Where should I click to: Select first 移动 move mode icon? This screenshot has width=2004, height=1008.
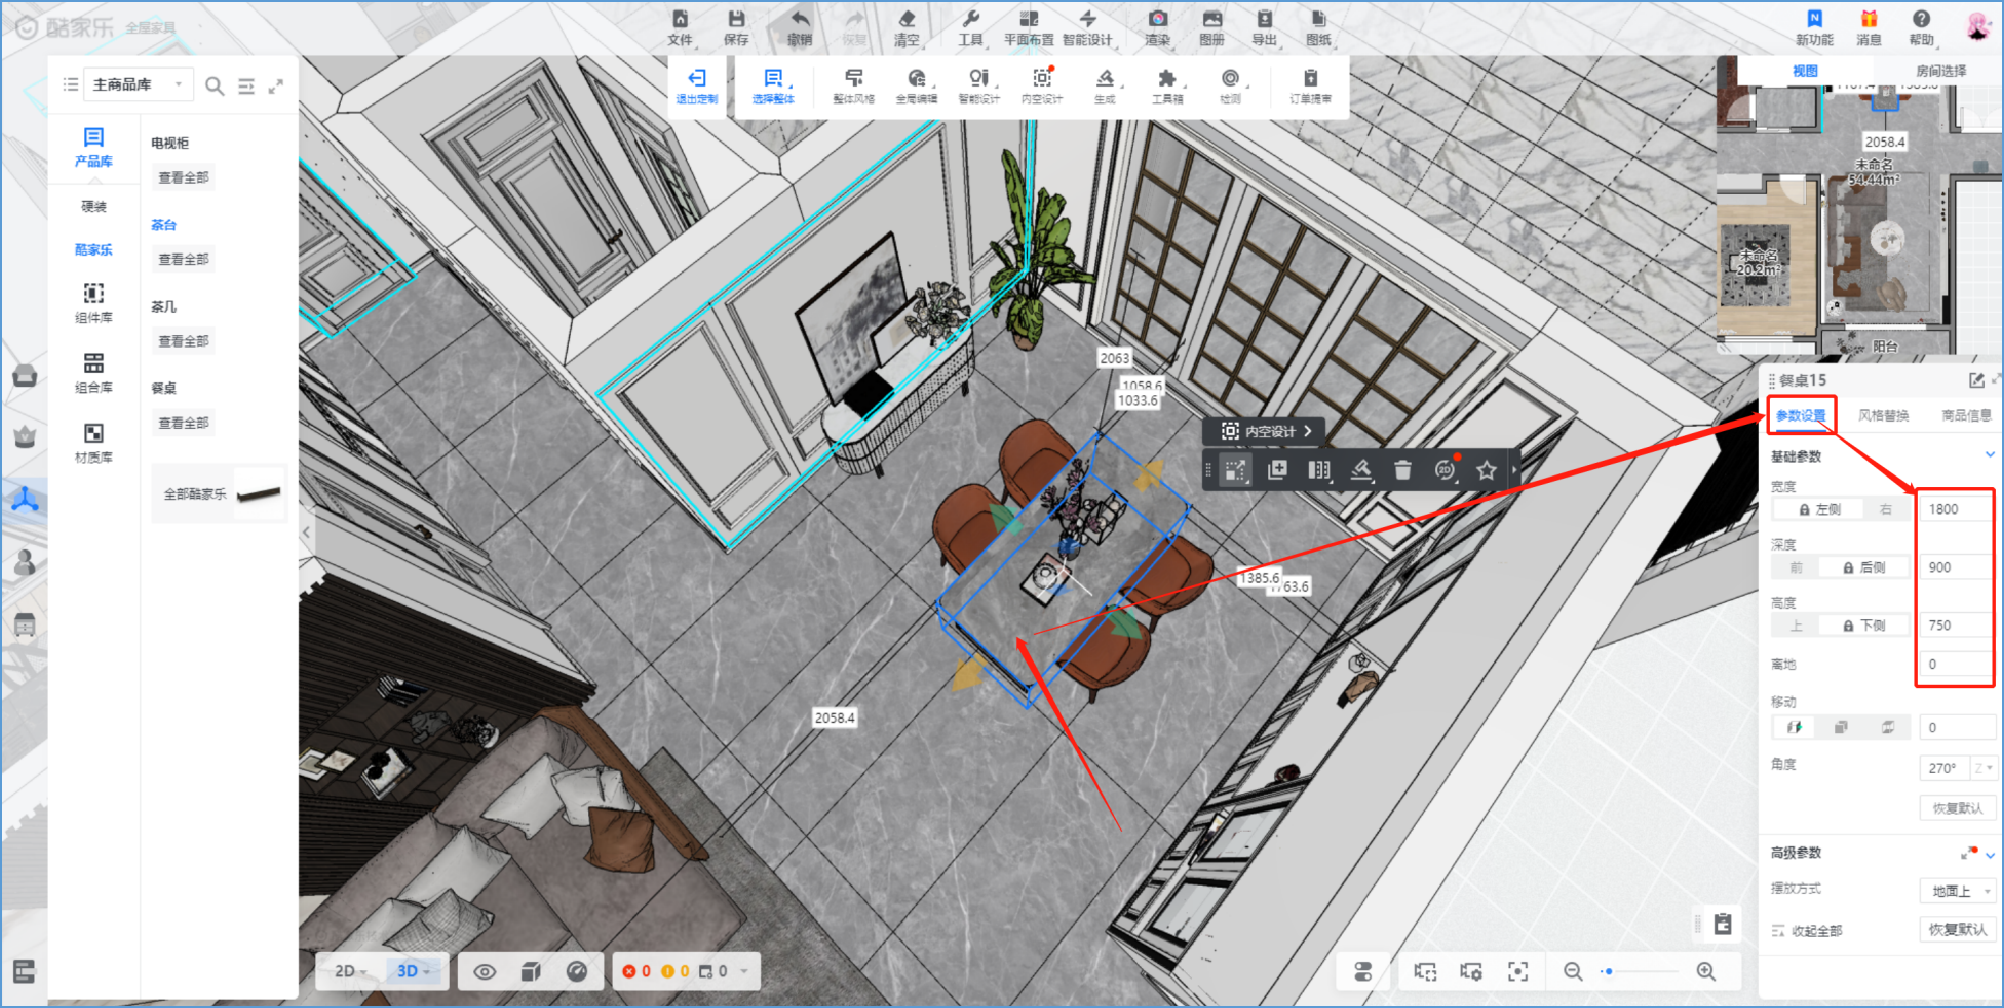[1795, 727]
